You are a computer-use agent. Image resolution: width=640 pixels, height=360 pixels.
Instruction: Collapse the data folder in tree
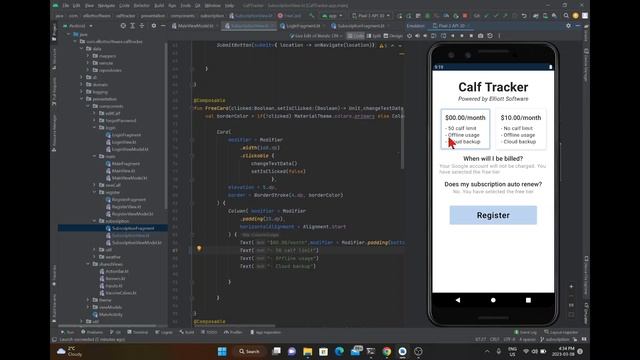click(82, 49)
